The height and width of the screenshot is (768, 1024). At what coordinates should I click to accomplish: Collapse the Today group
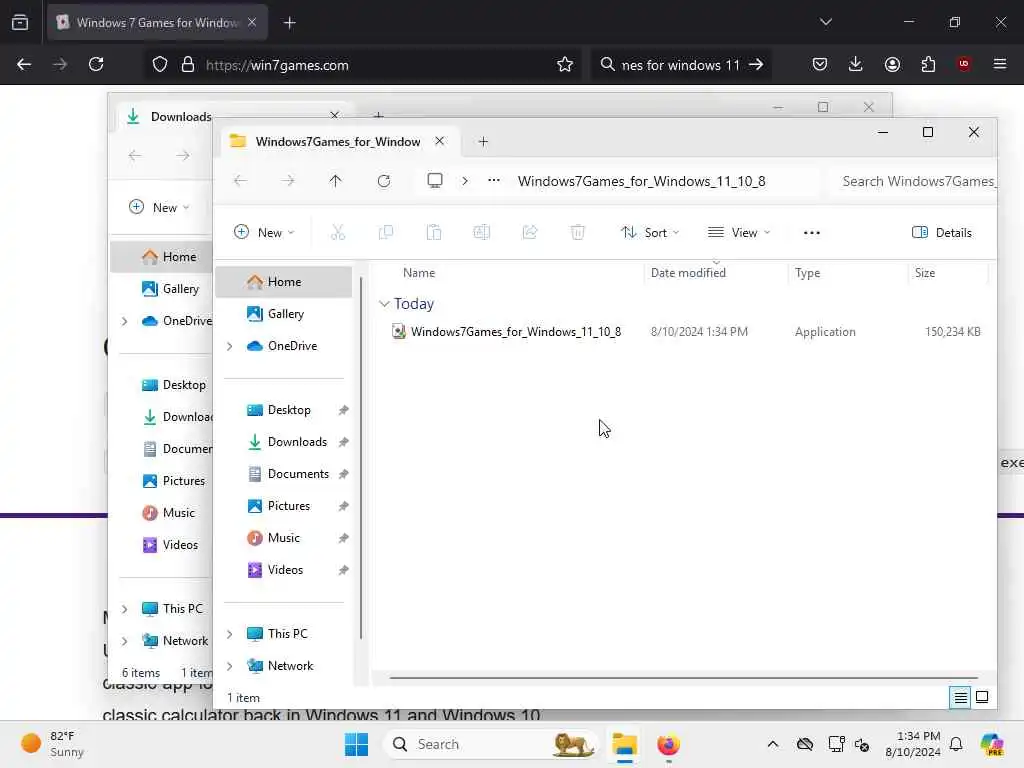point(384,304)
